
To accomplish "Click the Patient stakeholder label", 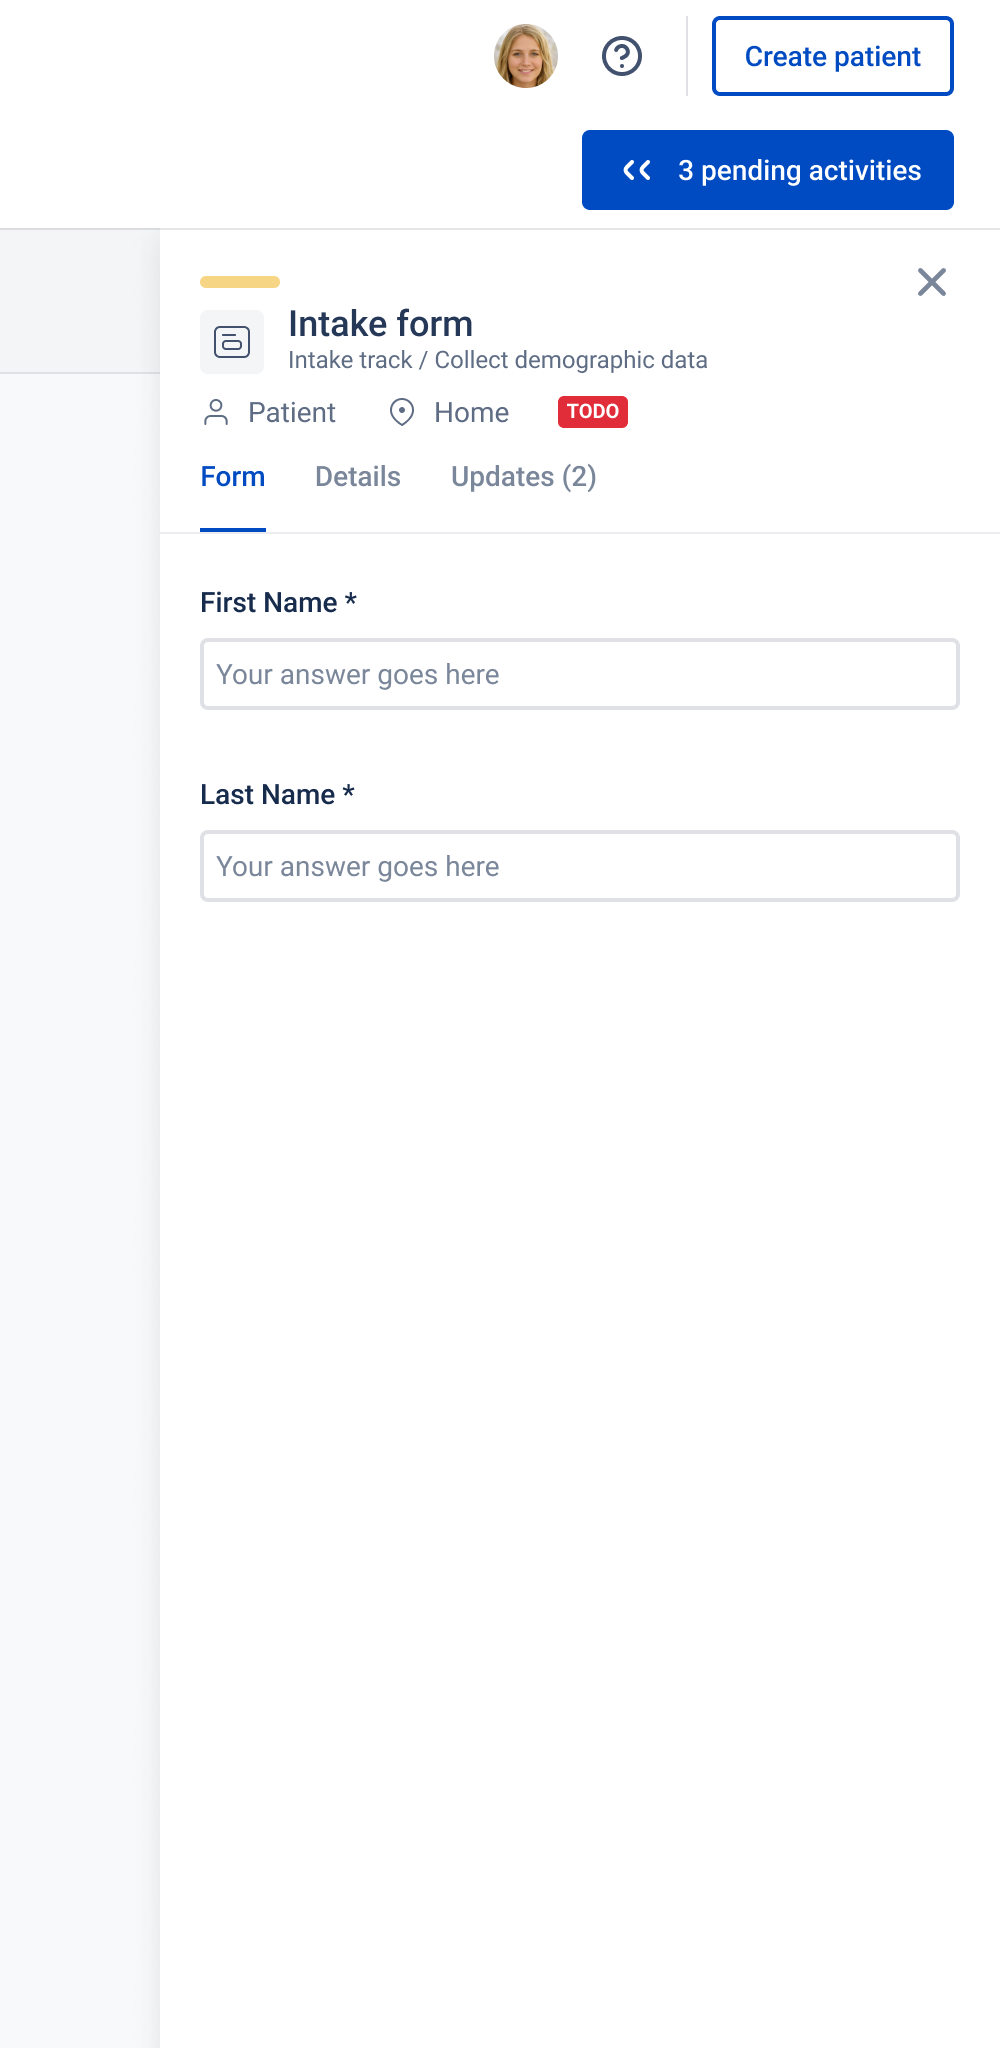I will coord(292,412).
